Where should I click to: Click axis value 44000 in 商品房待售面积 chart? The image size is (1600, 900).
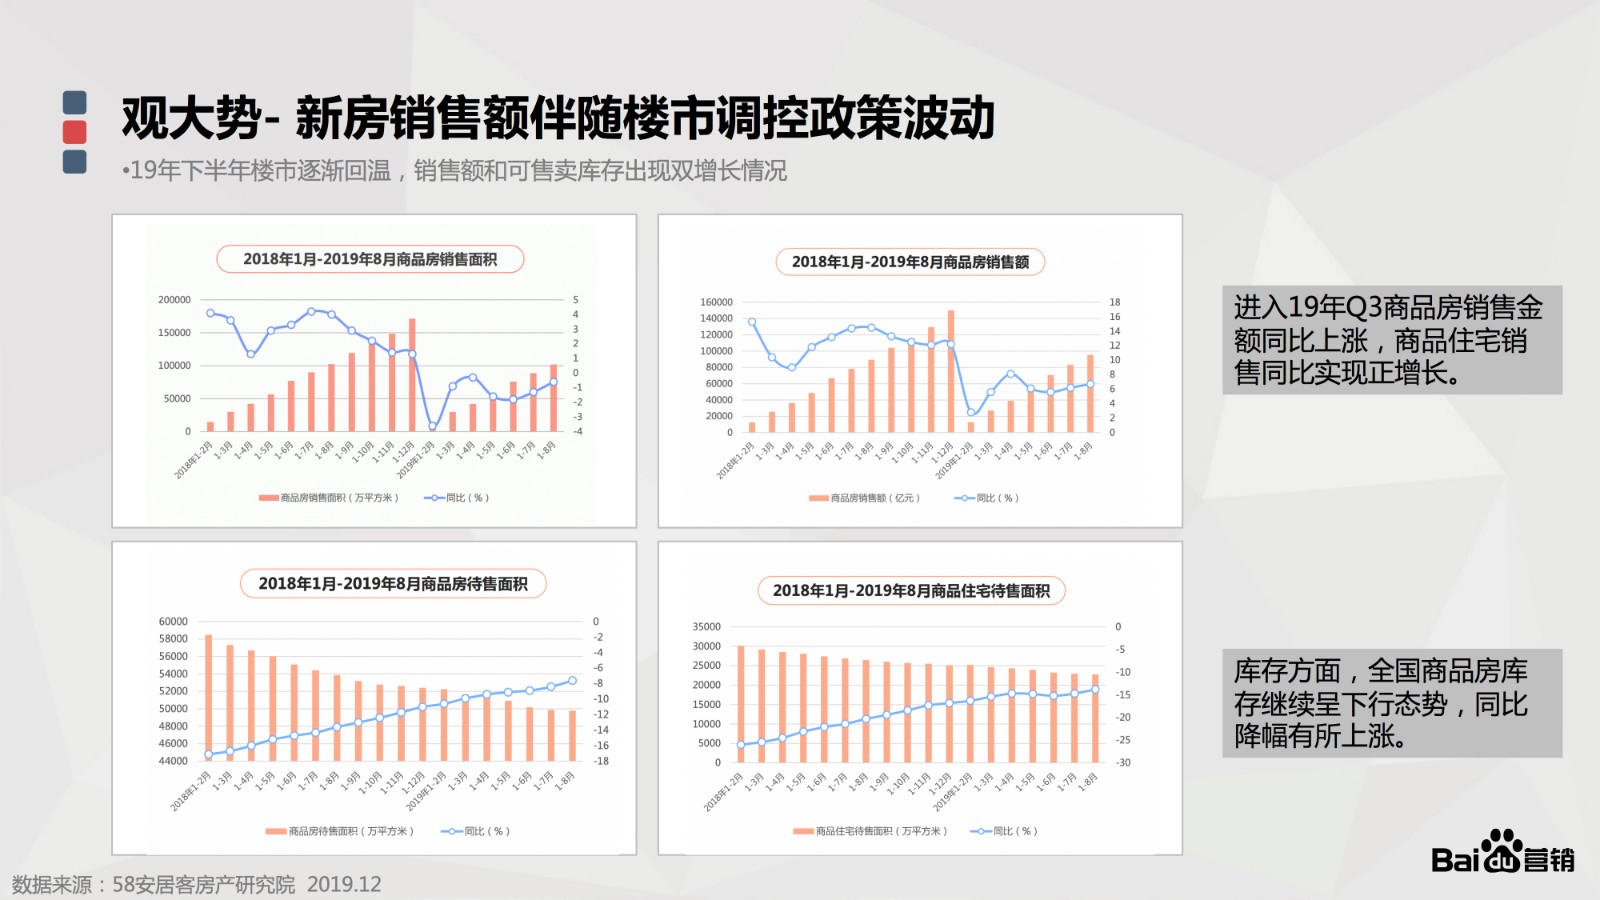(173, 761)
